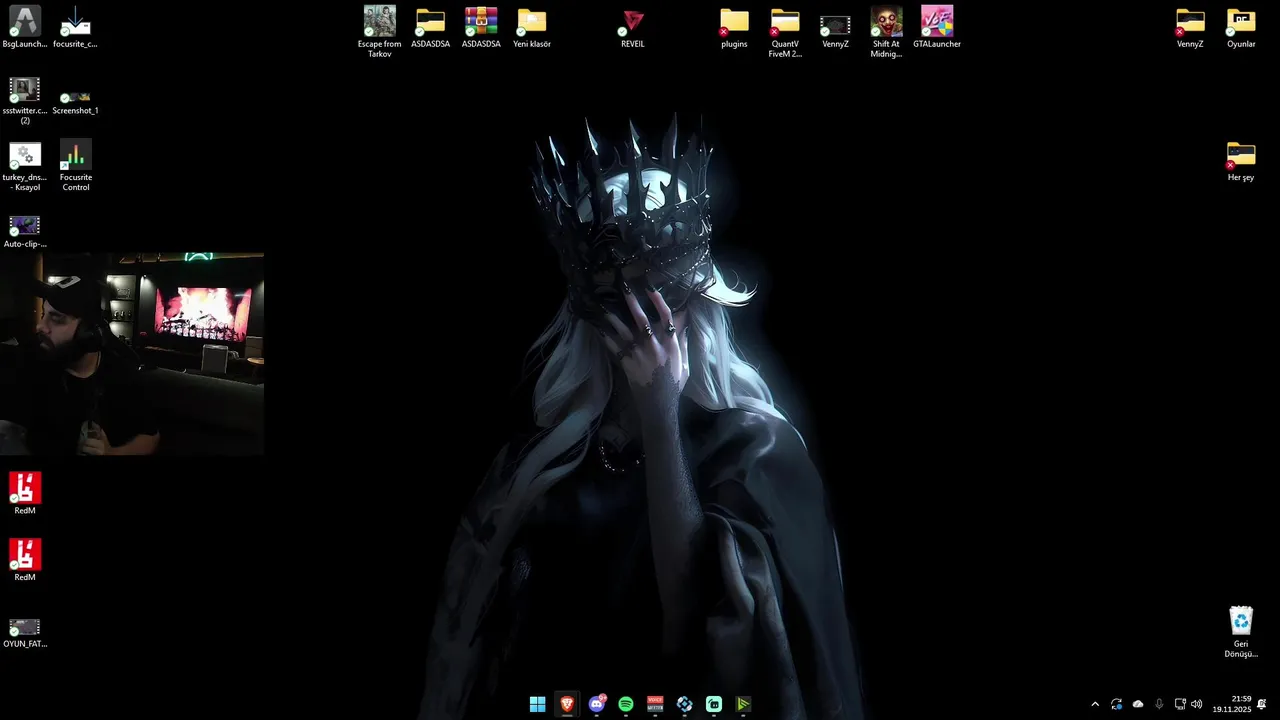This screenshot has width=1280, height=720.
Task: Click the microphone tray icon
Action: coord(1159,704)
